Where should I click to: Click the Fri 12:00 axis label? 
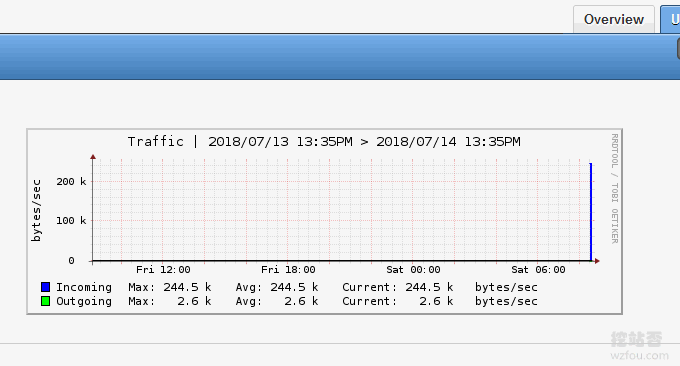tap(163, 270)
